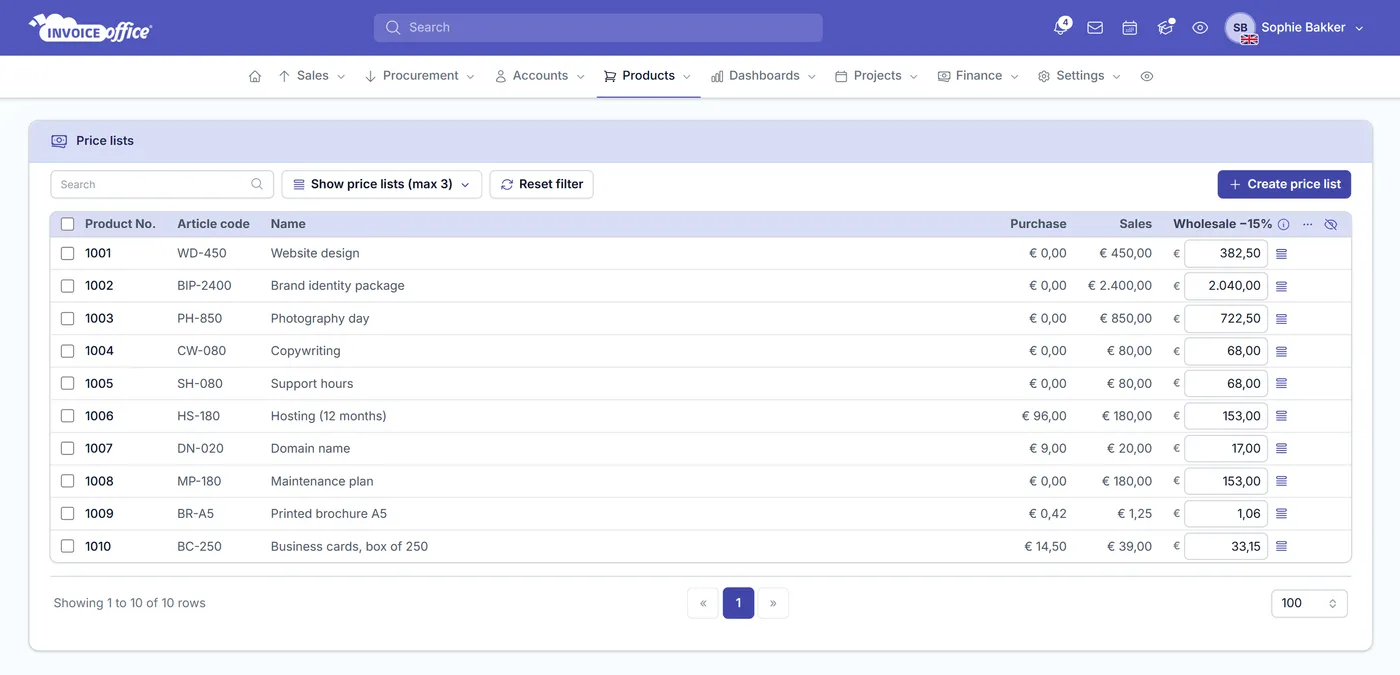1400x675 pixels.
Task: Open the graduation cap help icon
Action: click(x=1165, y=28)
